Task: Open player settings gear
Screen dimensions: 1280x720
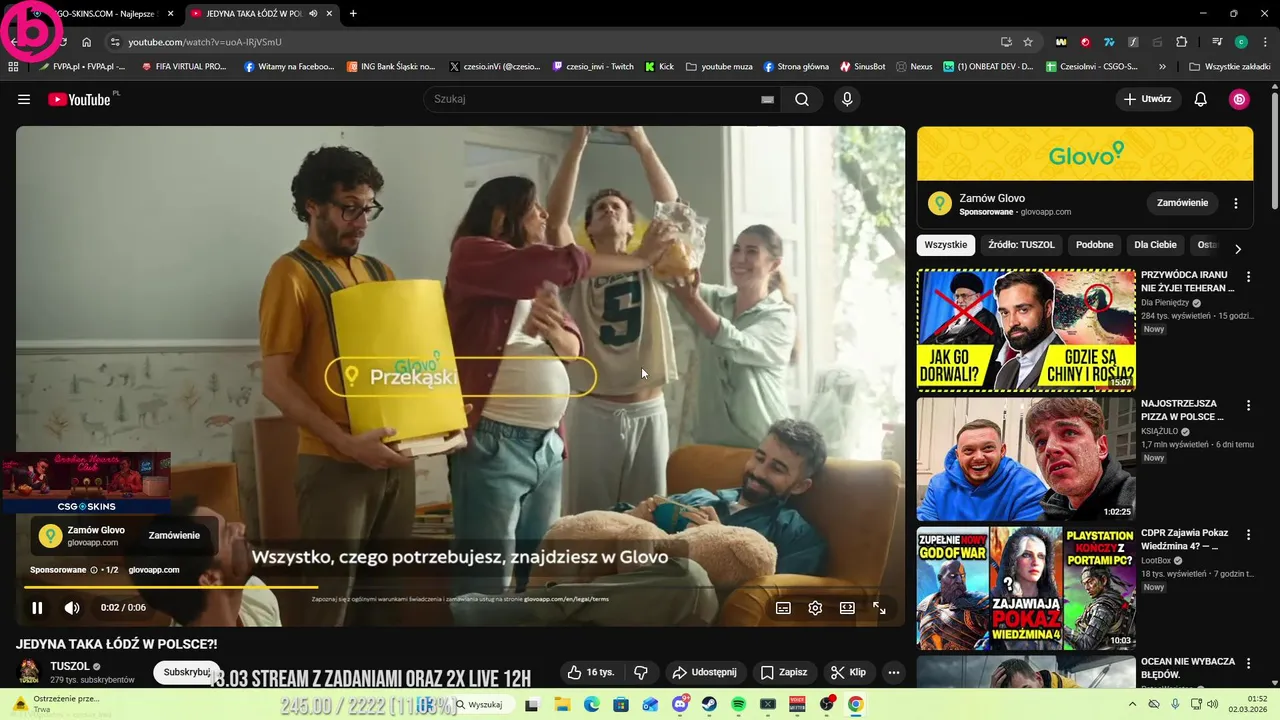Action: point(815,608)
